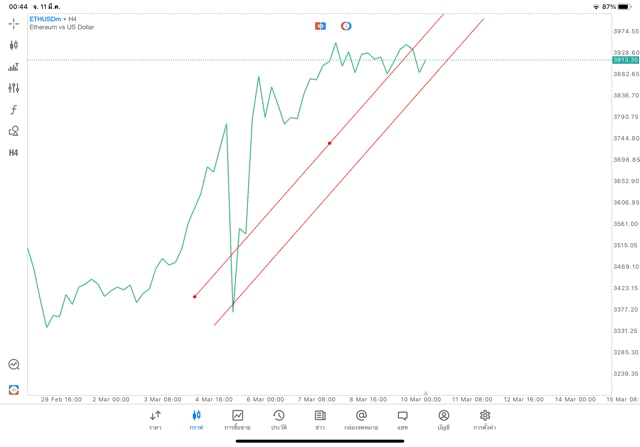Image resolution: width=640 pixels, height=447 pixels.
Task: Switch to the quotes (ราคา) tab
Action: pyautogui.click(x=155, y=420)
